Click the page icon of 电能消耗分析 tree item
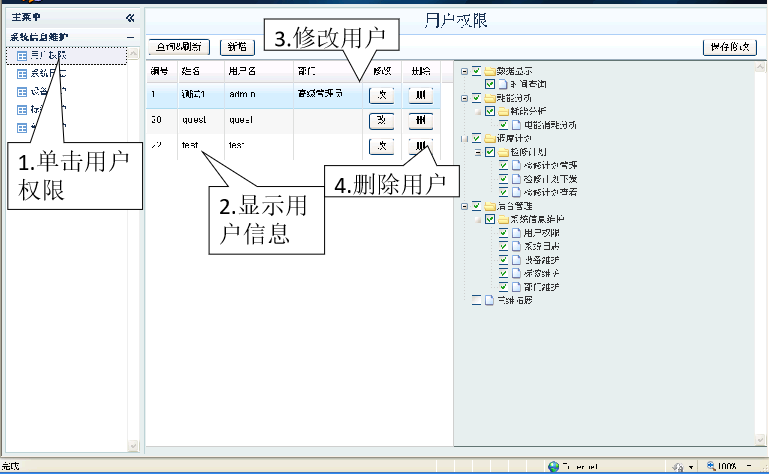The image size is (769, 475). [516, 125]
